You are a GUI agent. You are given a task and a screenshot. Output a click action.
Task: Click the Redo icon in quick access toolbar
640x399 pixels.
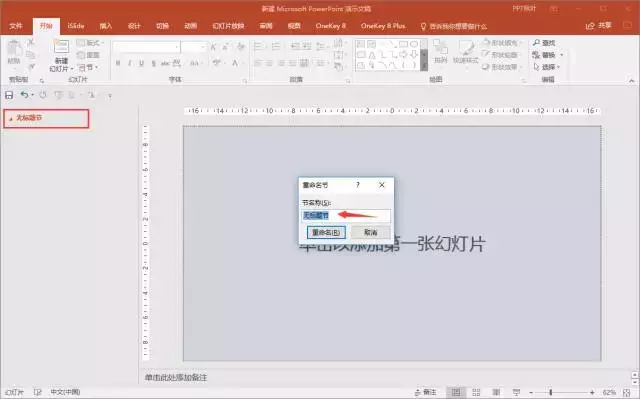[43, 95]
